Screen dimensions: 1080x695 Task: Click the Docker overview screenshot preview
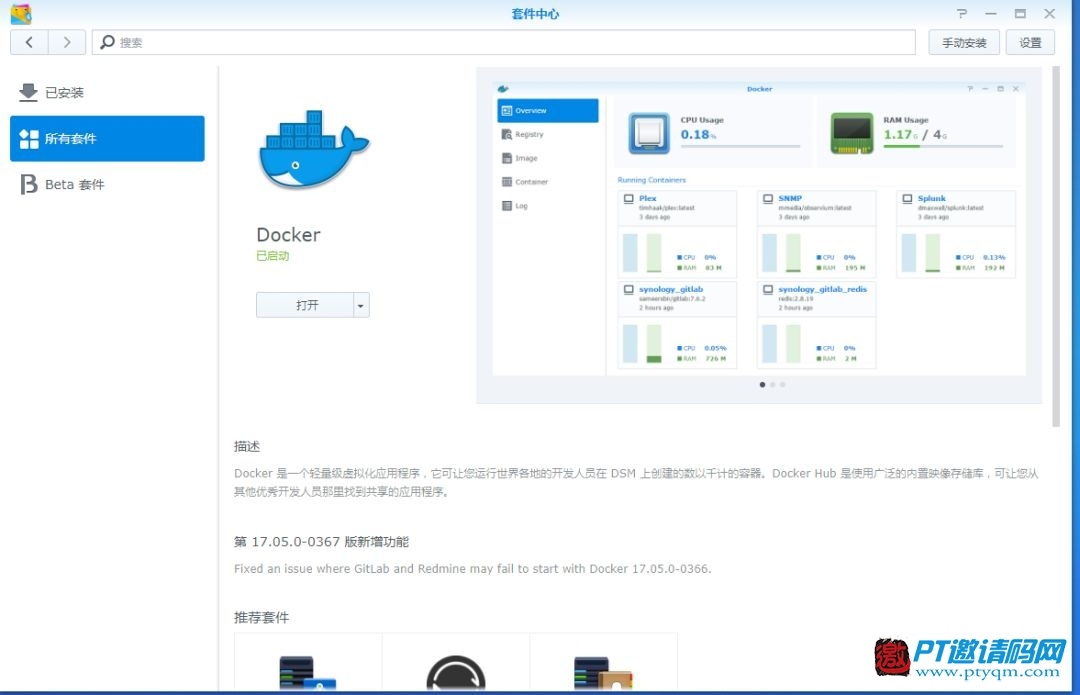[759, 229]
